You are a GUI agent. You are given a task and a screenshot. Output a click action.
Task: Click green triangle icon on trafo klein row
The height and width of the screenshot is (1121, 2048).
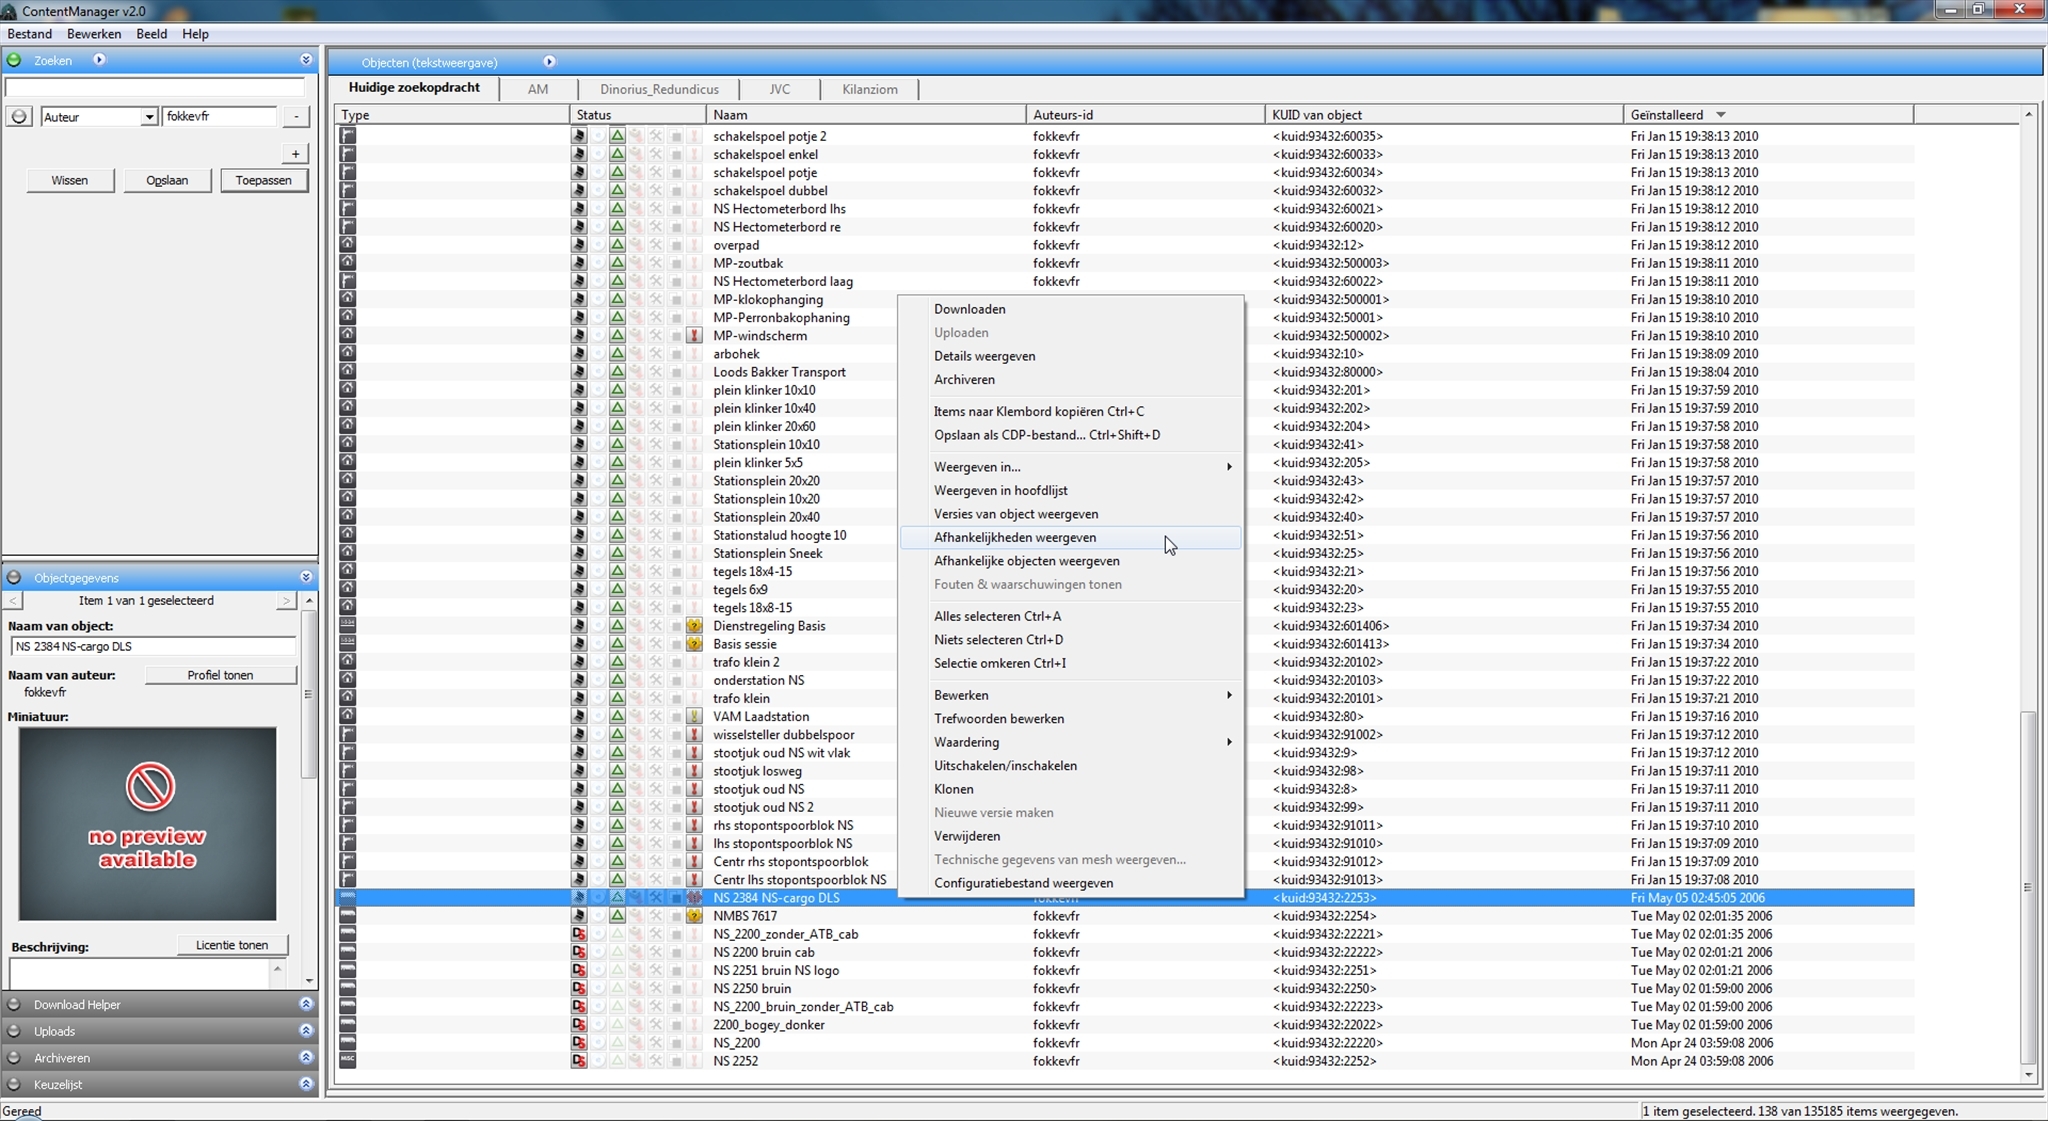tap(617, 699)
